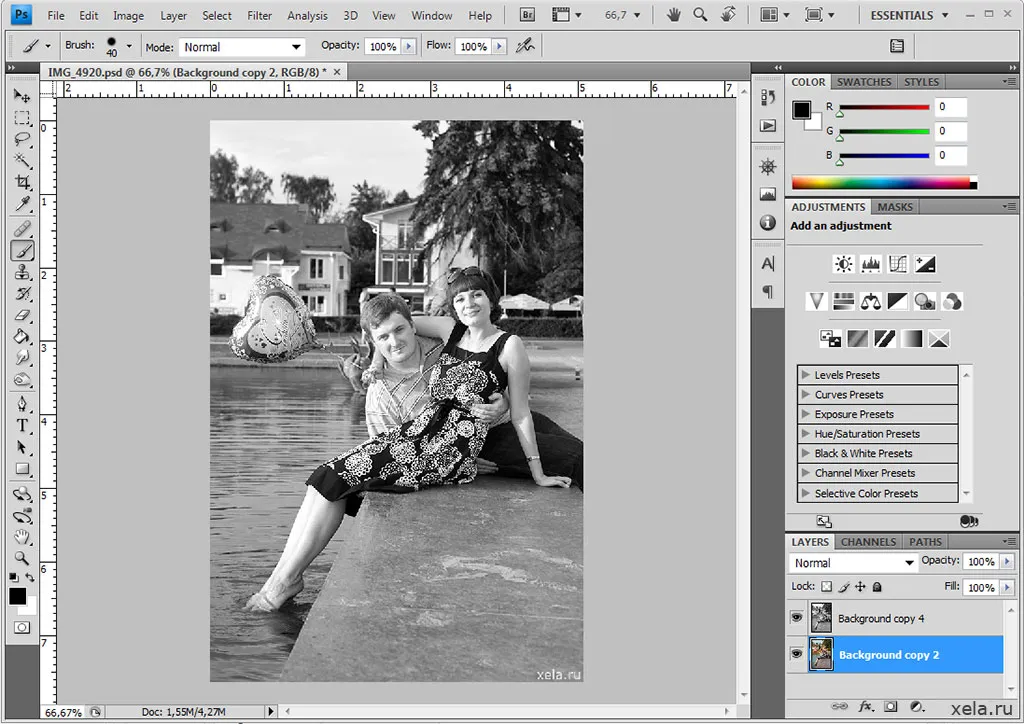Toggle Quick Mask mode
The height and width of the screenshot is (724, 1024).
coord(22,627)
